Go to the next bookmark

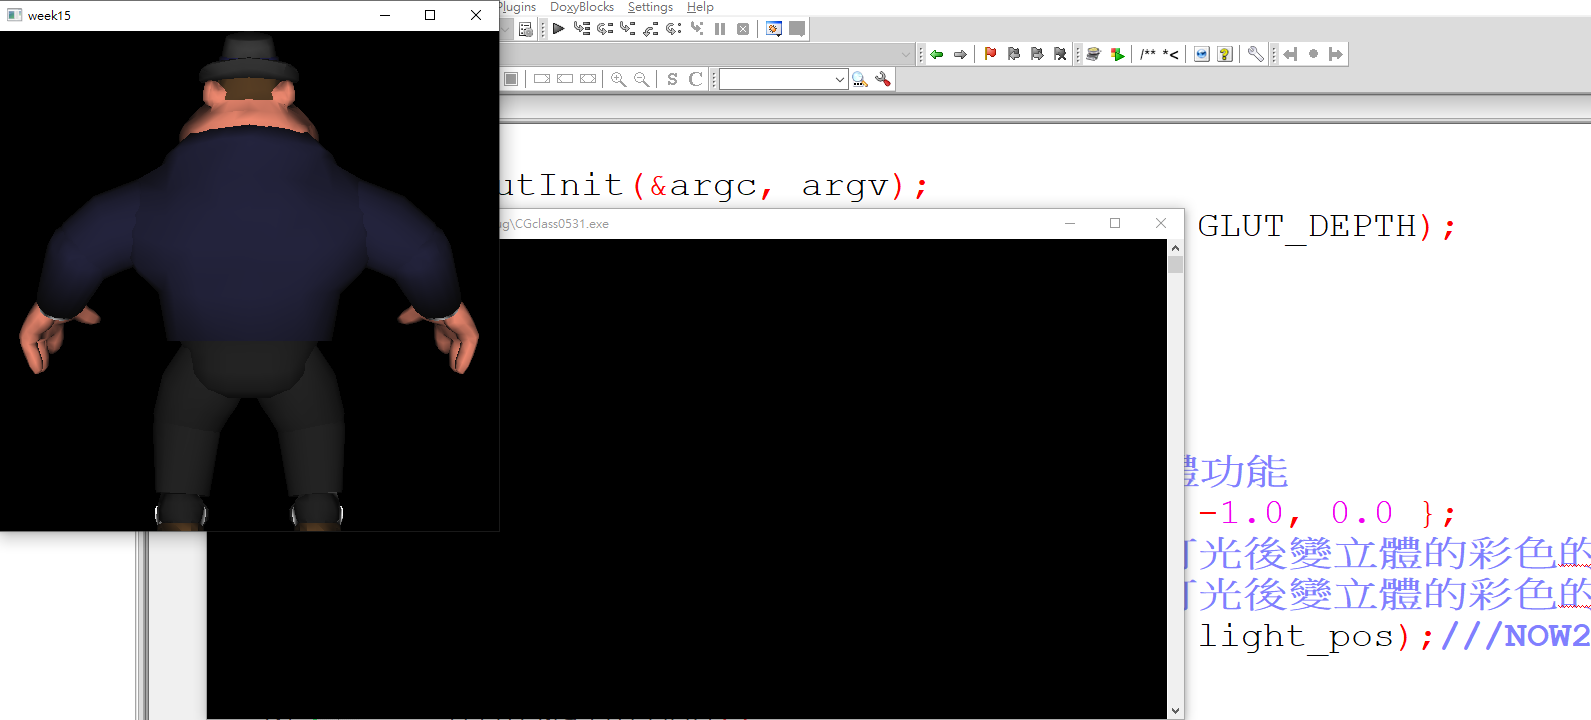pyautogui.click(x=1037, y=54)
